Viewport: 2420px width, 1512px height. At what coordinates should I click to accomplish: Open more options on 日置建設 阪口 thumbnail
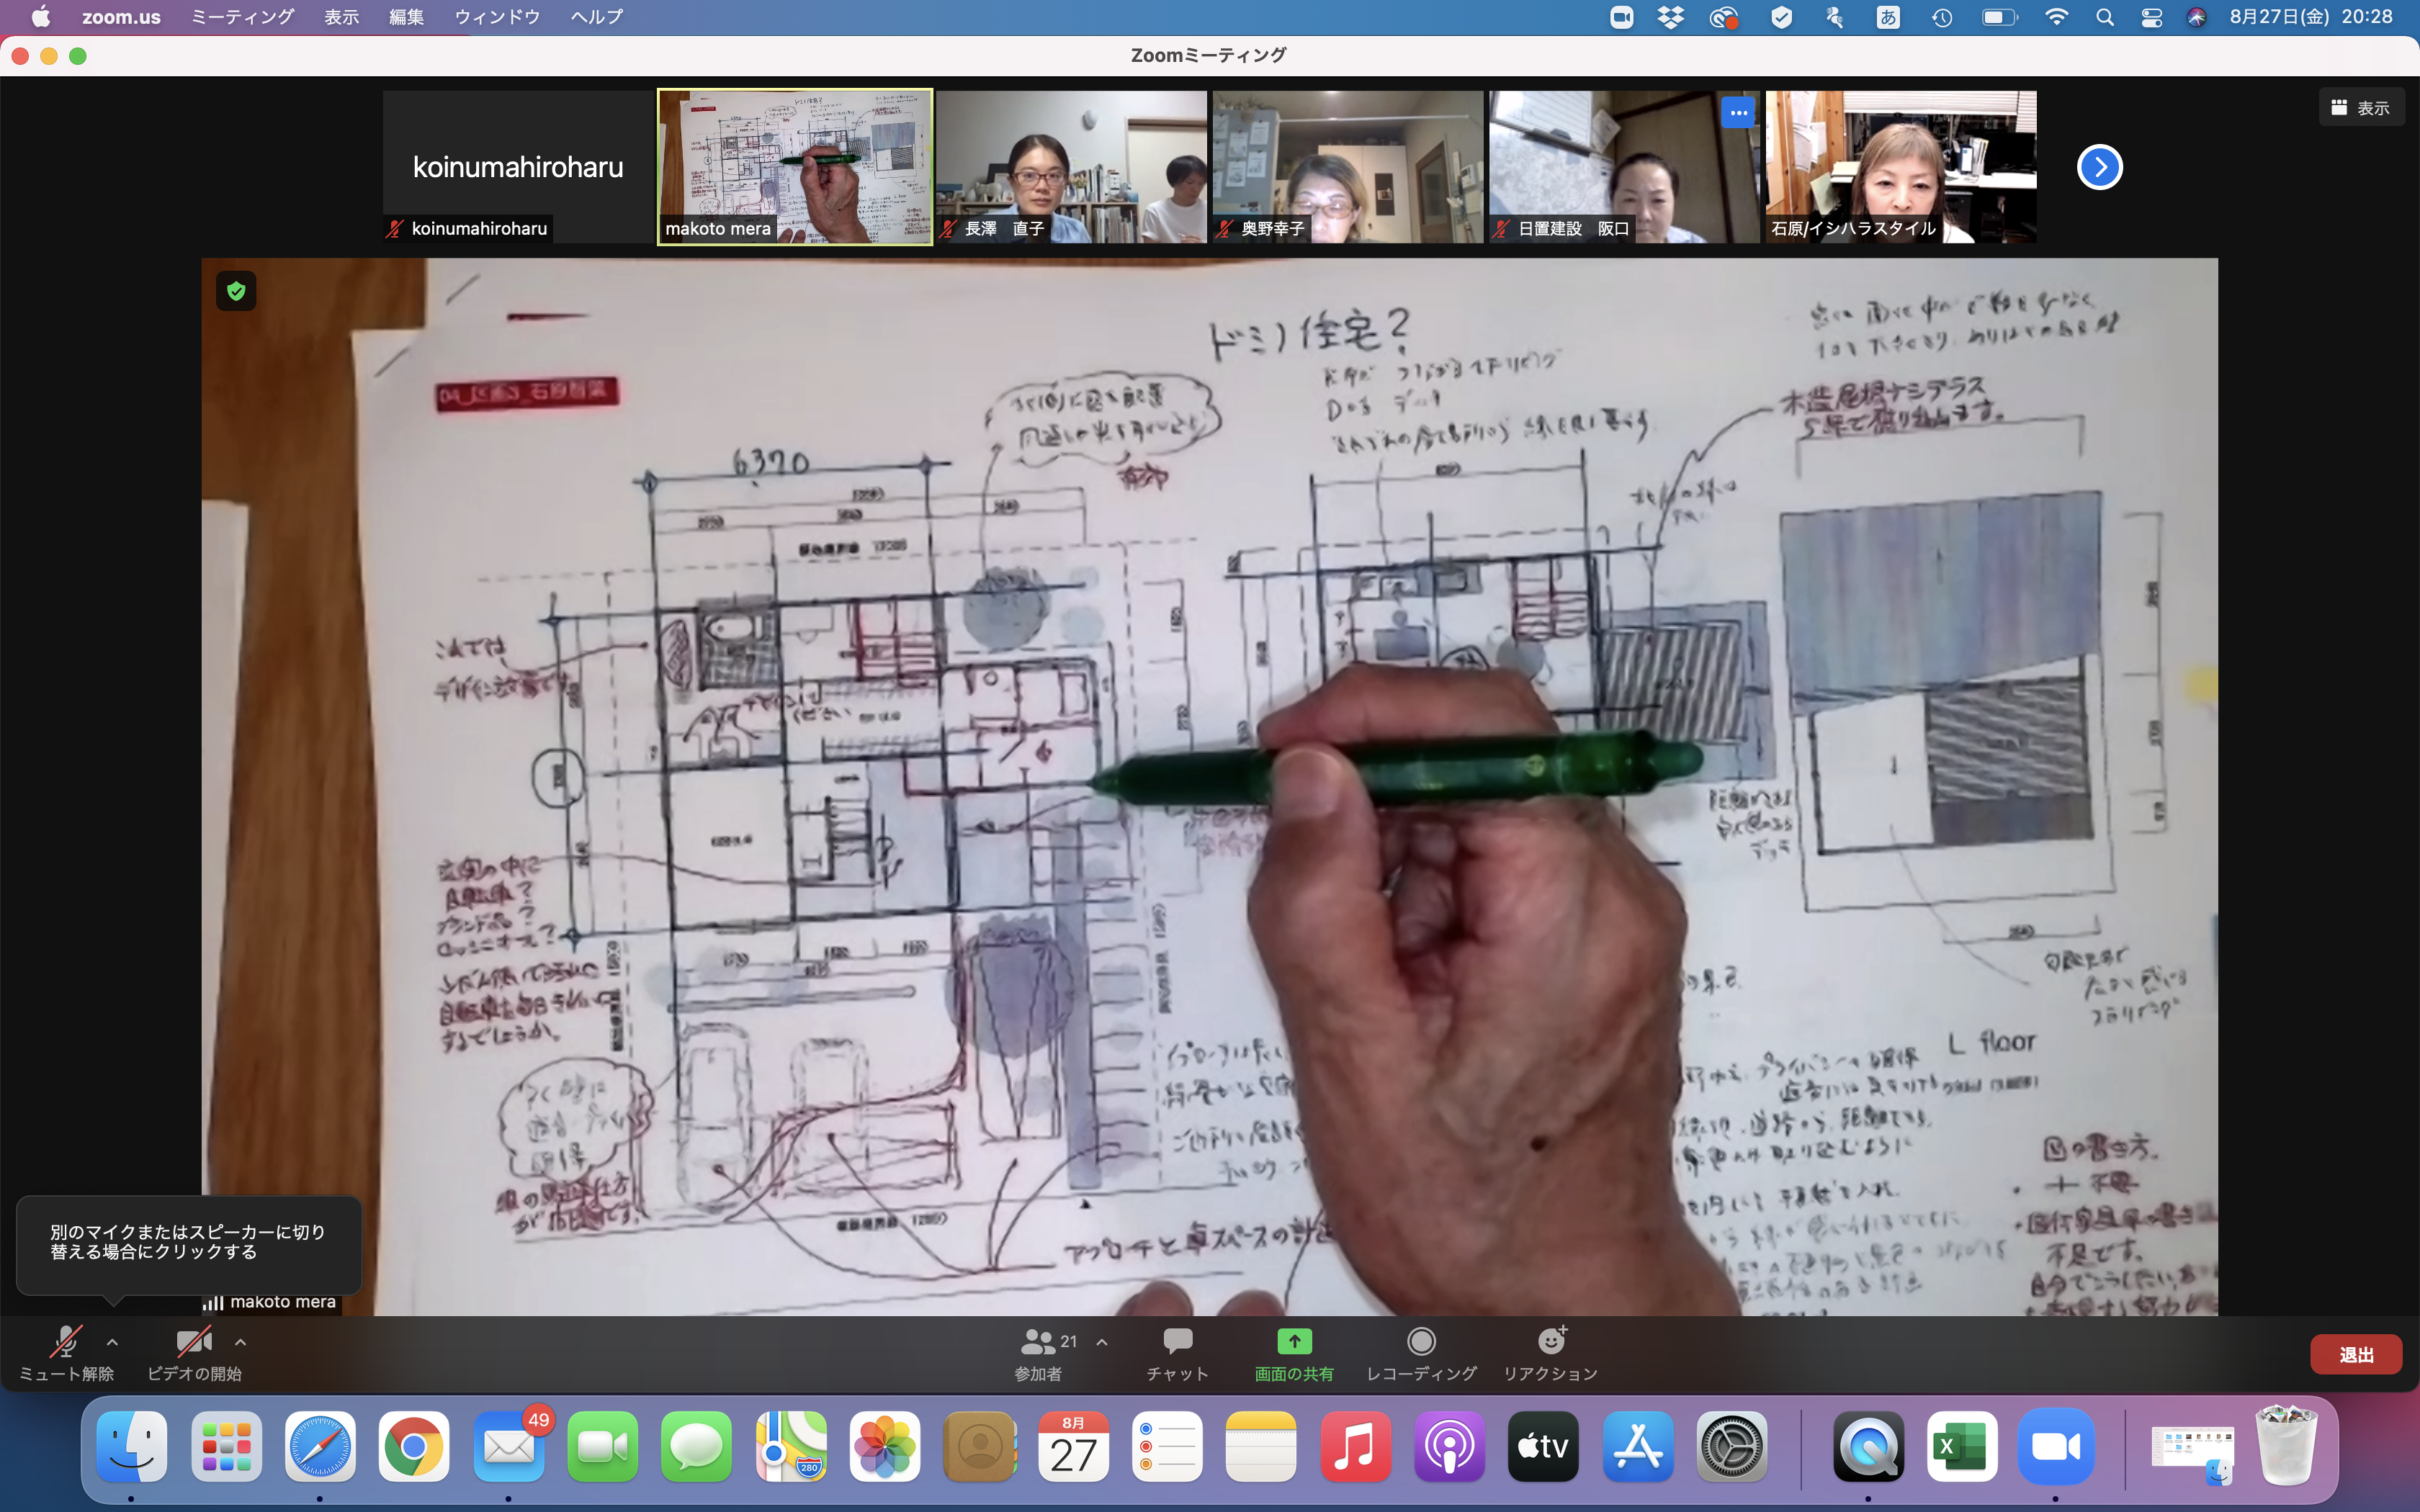pos(1738,112)
